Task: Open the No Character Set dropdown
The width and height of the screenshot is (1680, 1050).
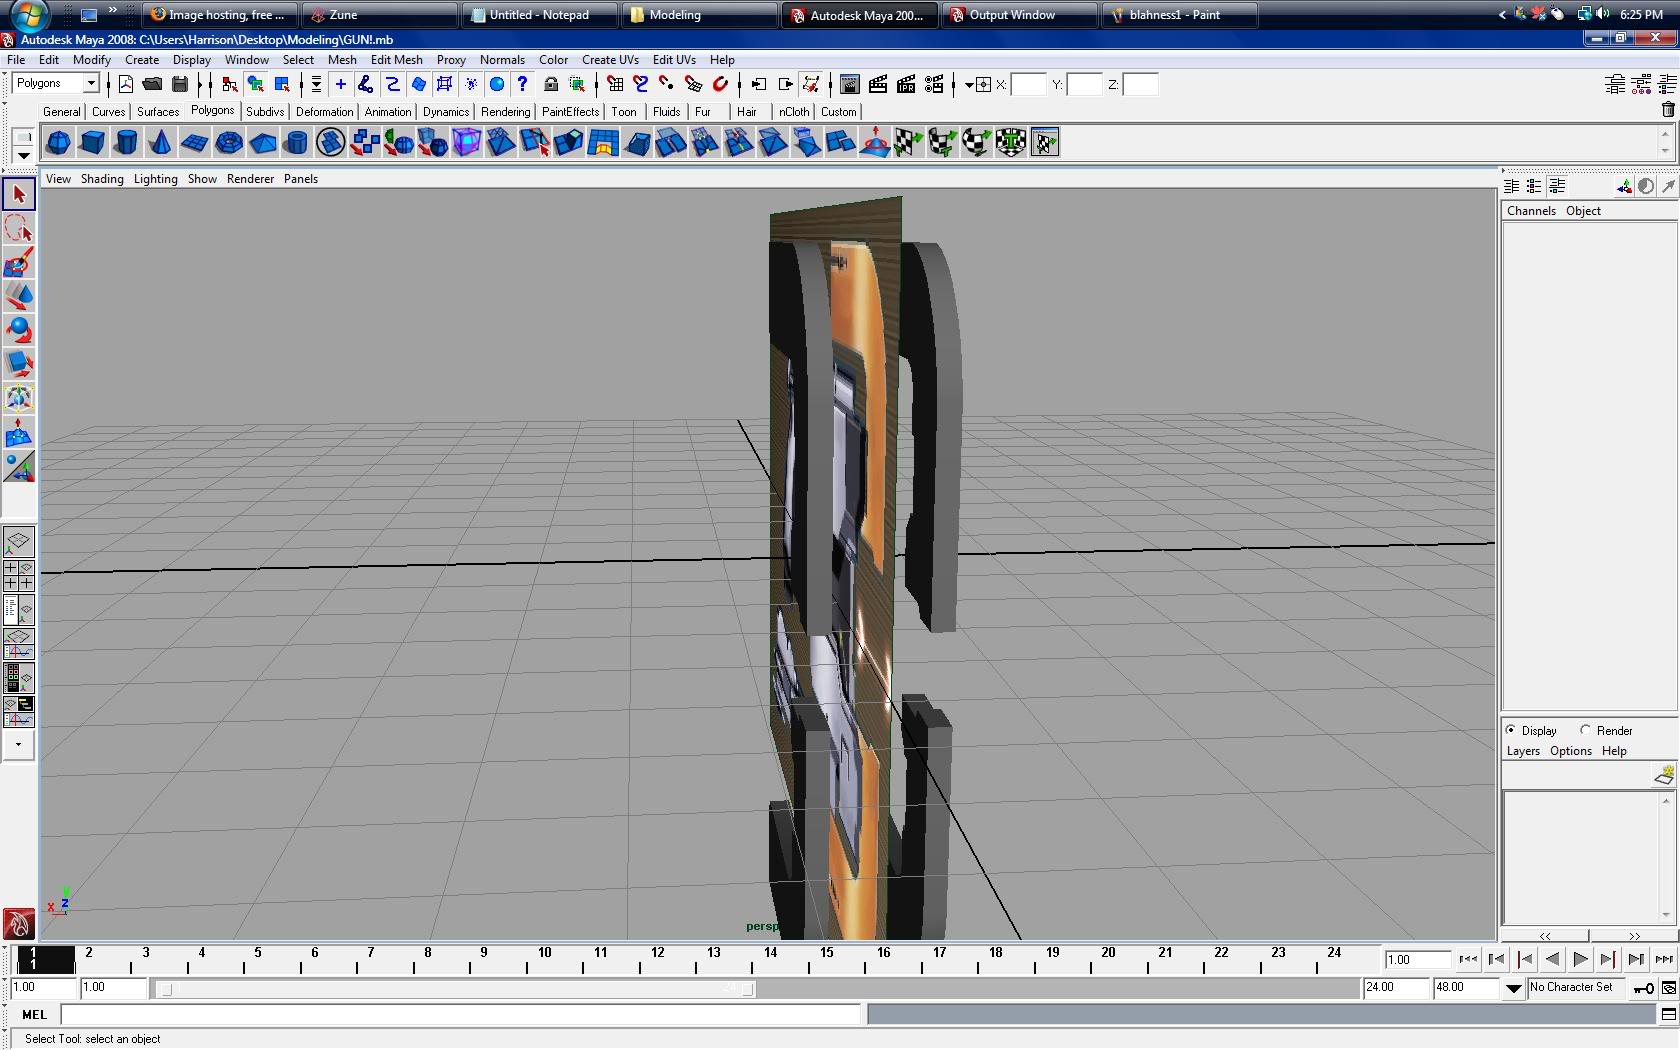Action: click(1513, 988)
